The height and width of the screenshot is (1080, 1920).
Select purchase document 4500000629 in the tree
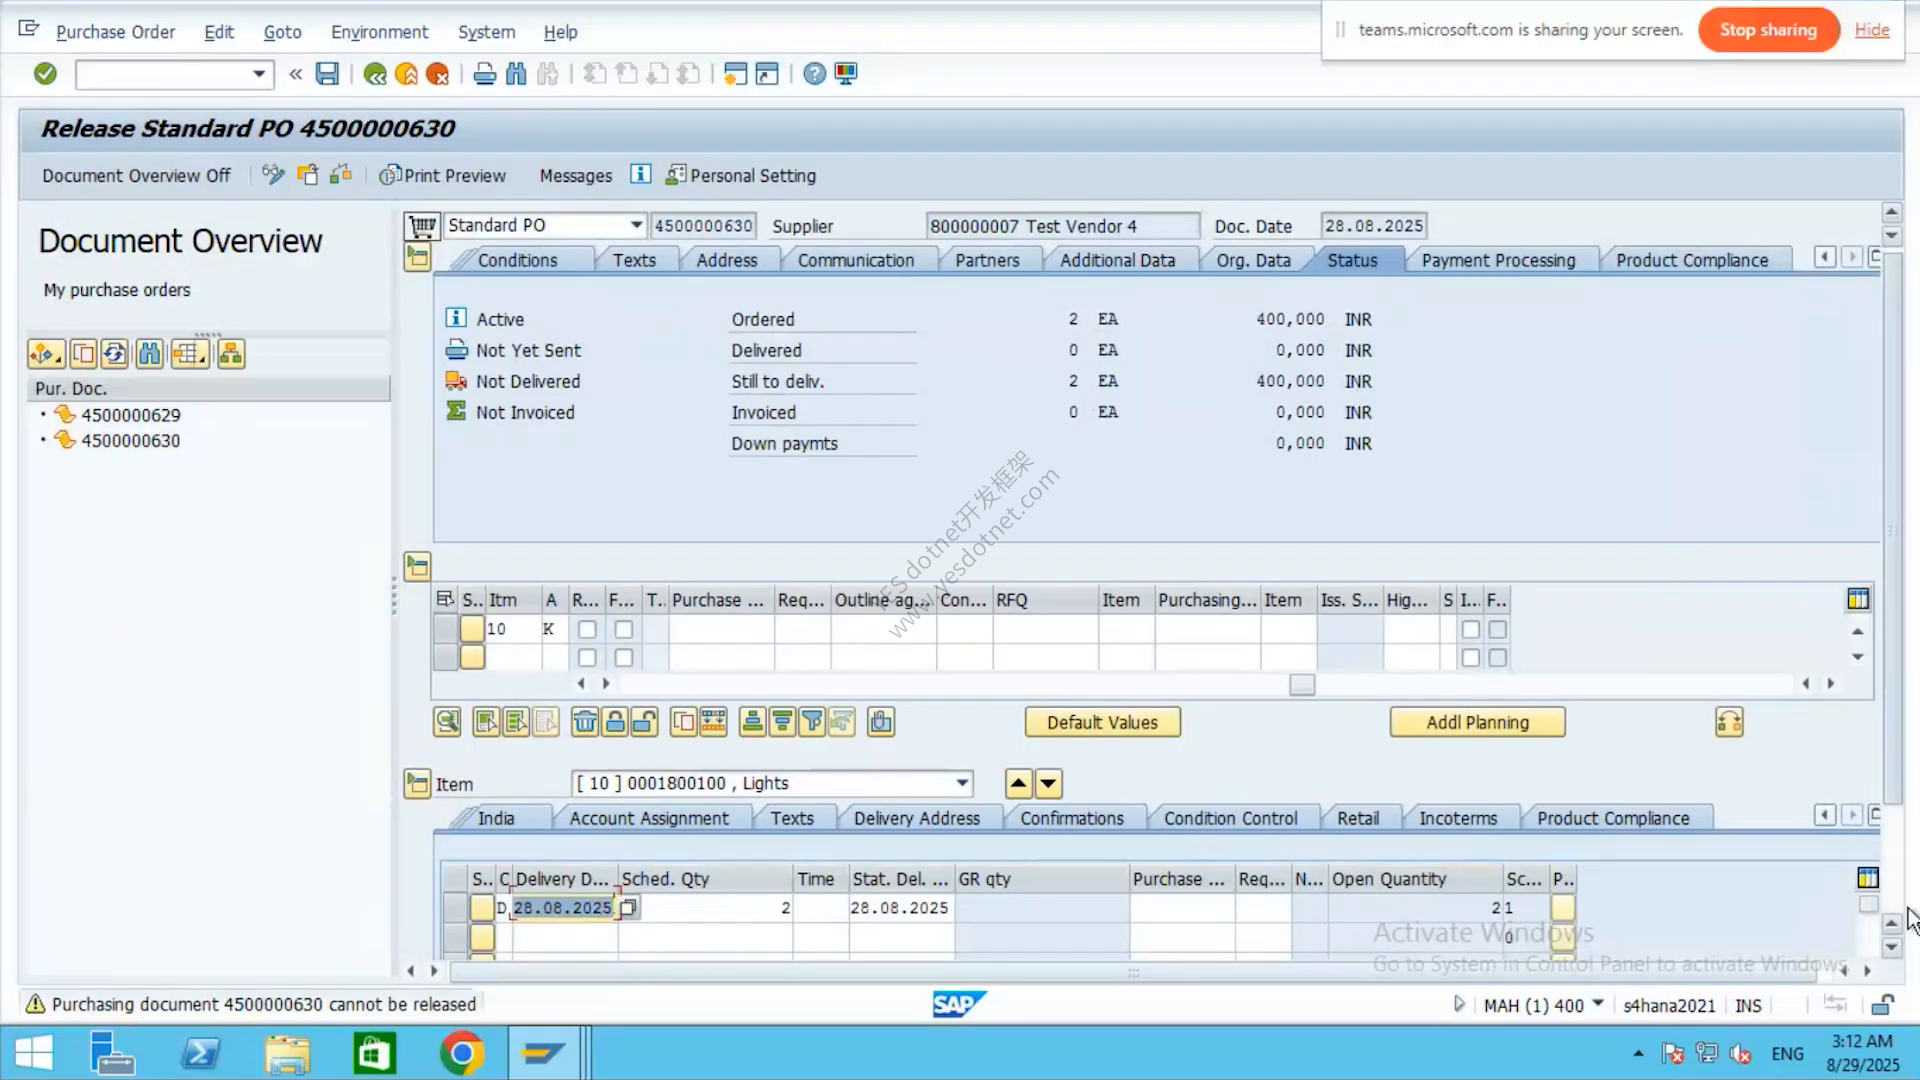click(x=130, y=415)
